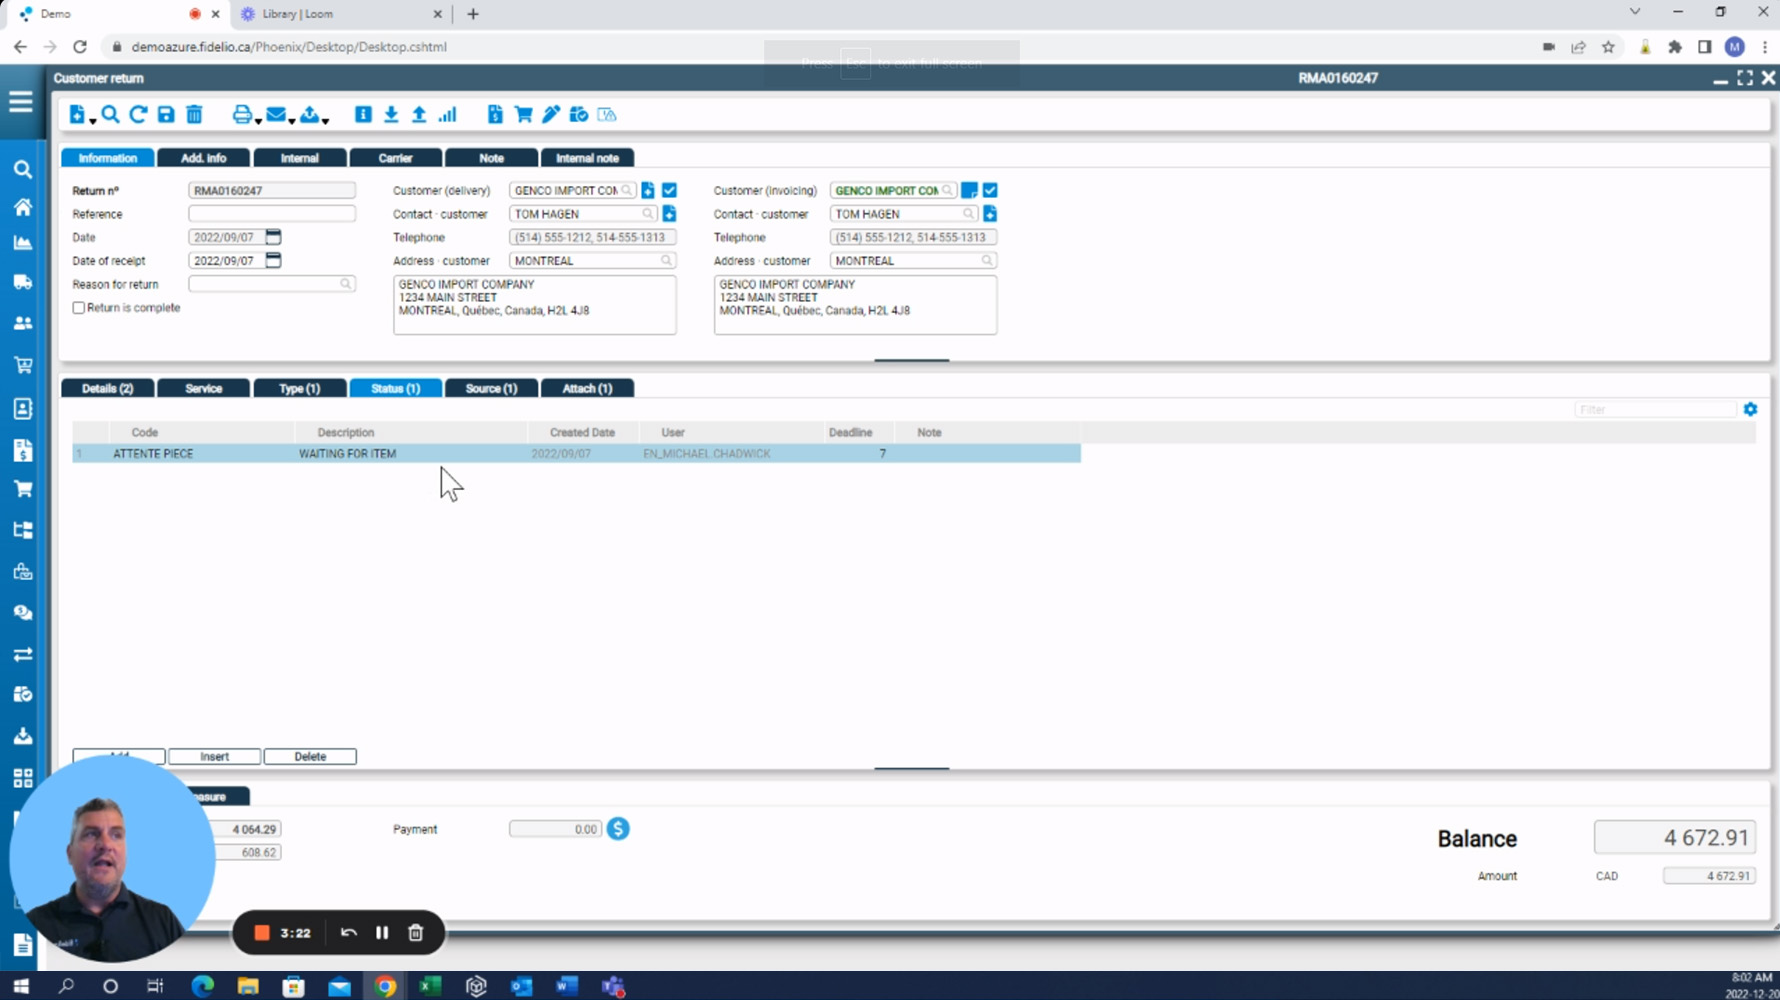The width and height of the screenshot is (1780, 1000).
Task: Open Windows Start menu
Action: click(20, 986)
